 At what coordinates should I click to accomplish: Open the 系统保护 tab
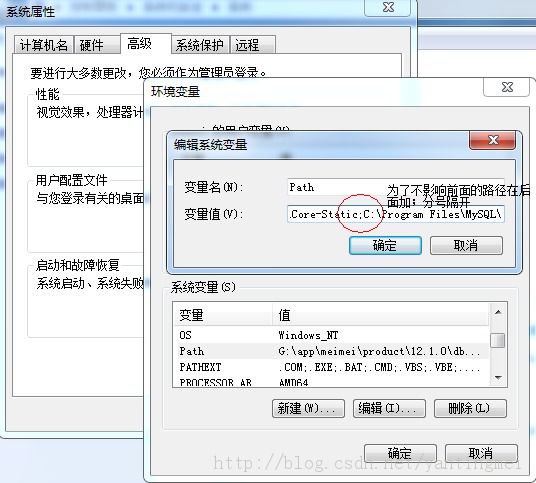[200, 45]
